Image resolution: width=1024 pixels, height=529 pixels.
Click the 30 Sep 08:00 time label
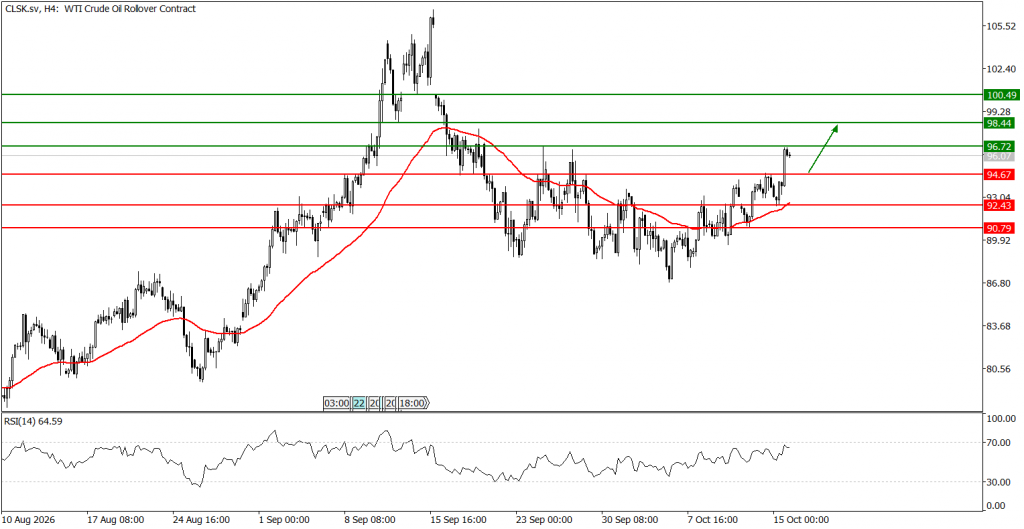[x=630, y=520]
